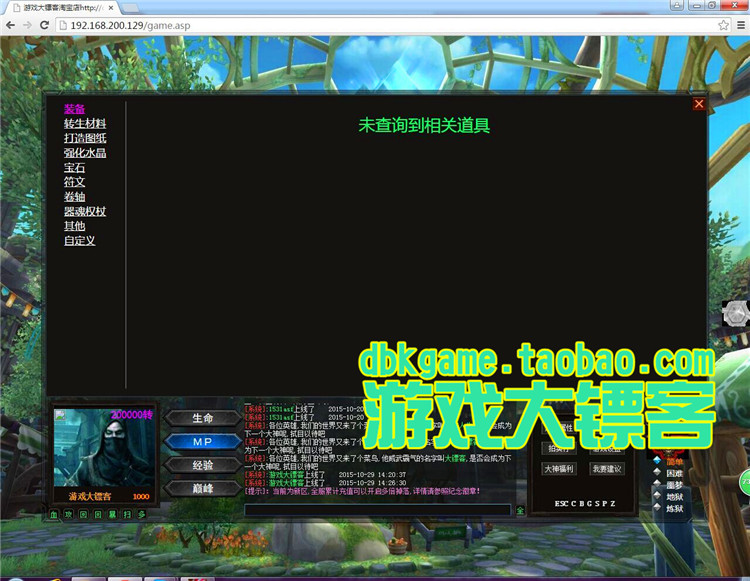Select the 游戏大镖客 browser tab

60,8
